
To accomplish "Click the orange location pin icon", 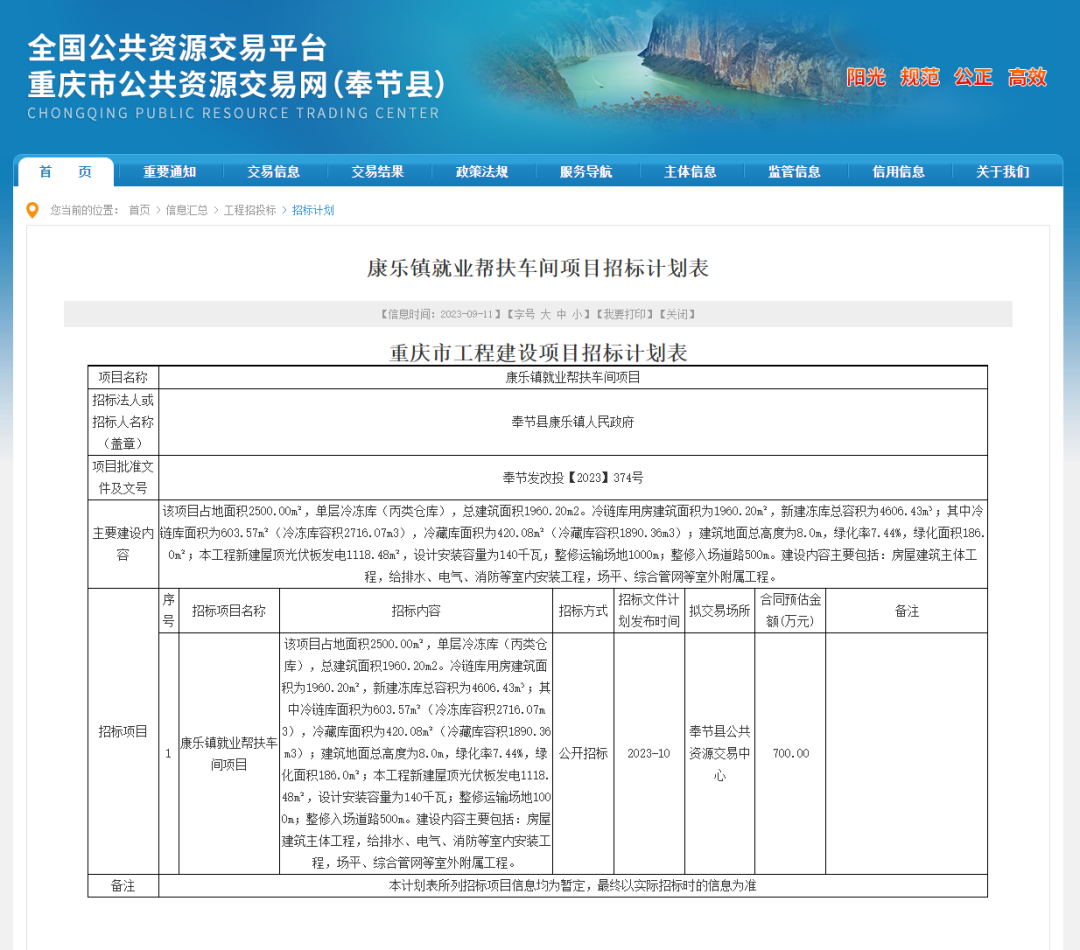I will (32, 210).
